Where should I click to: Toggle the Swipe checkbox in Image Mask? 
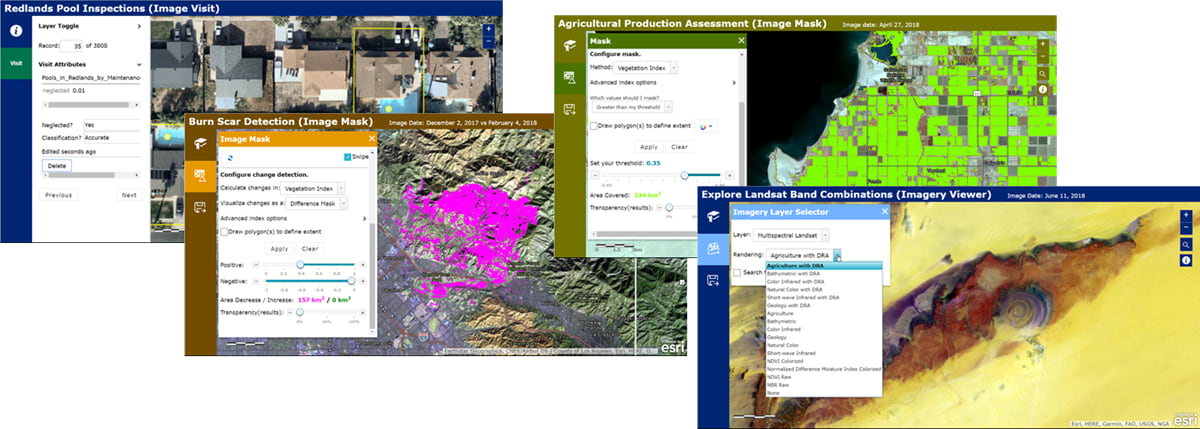tap(347, 157)
